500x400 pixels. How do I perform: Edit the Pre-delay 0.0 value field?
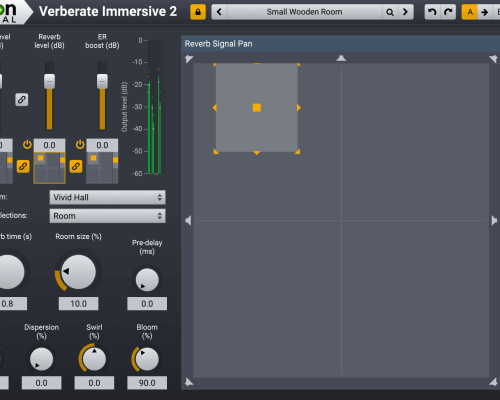147,304
